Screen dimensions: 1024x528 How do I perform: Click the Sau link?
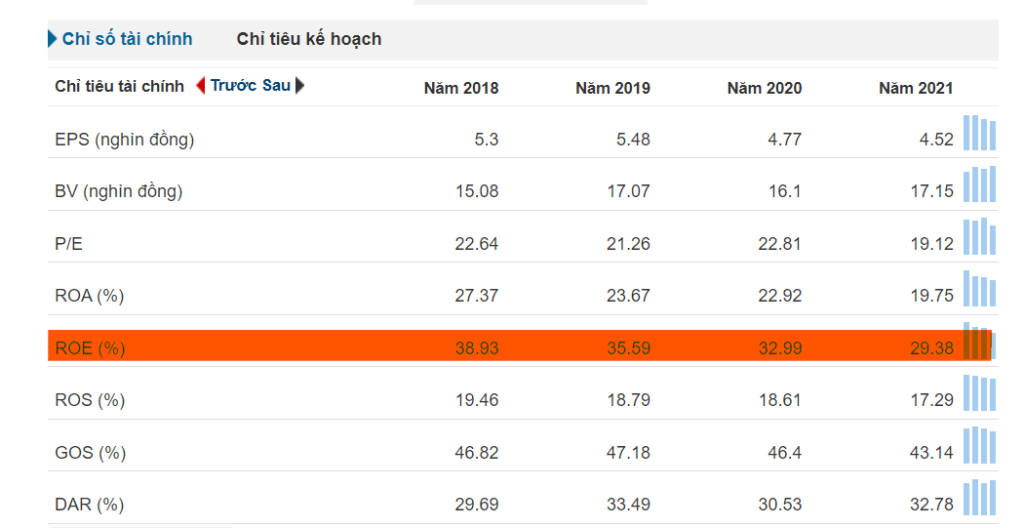point(276,86)
